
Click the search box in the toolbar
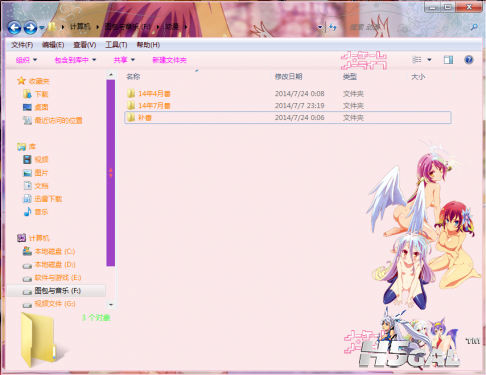point(410,27)
